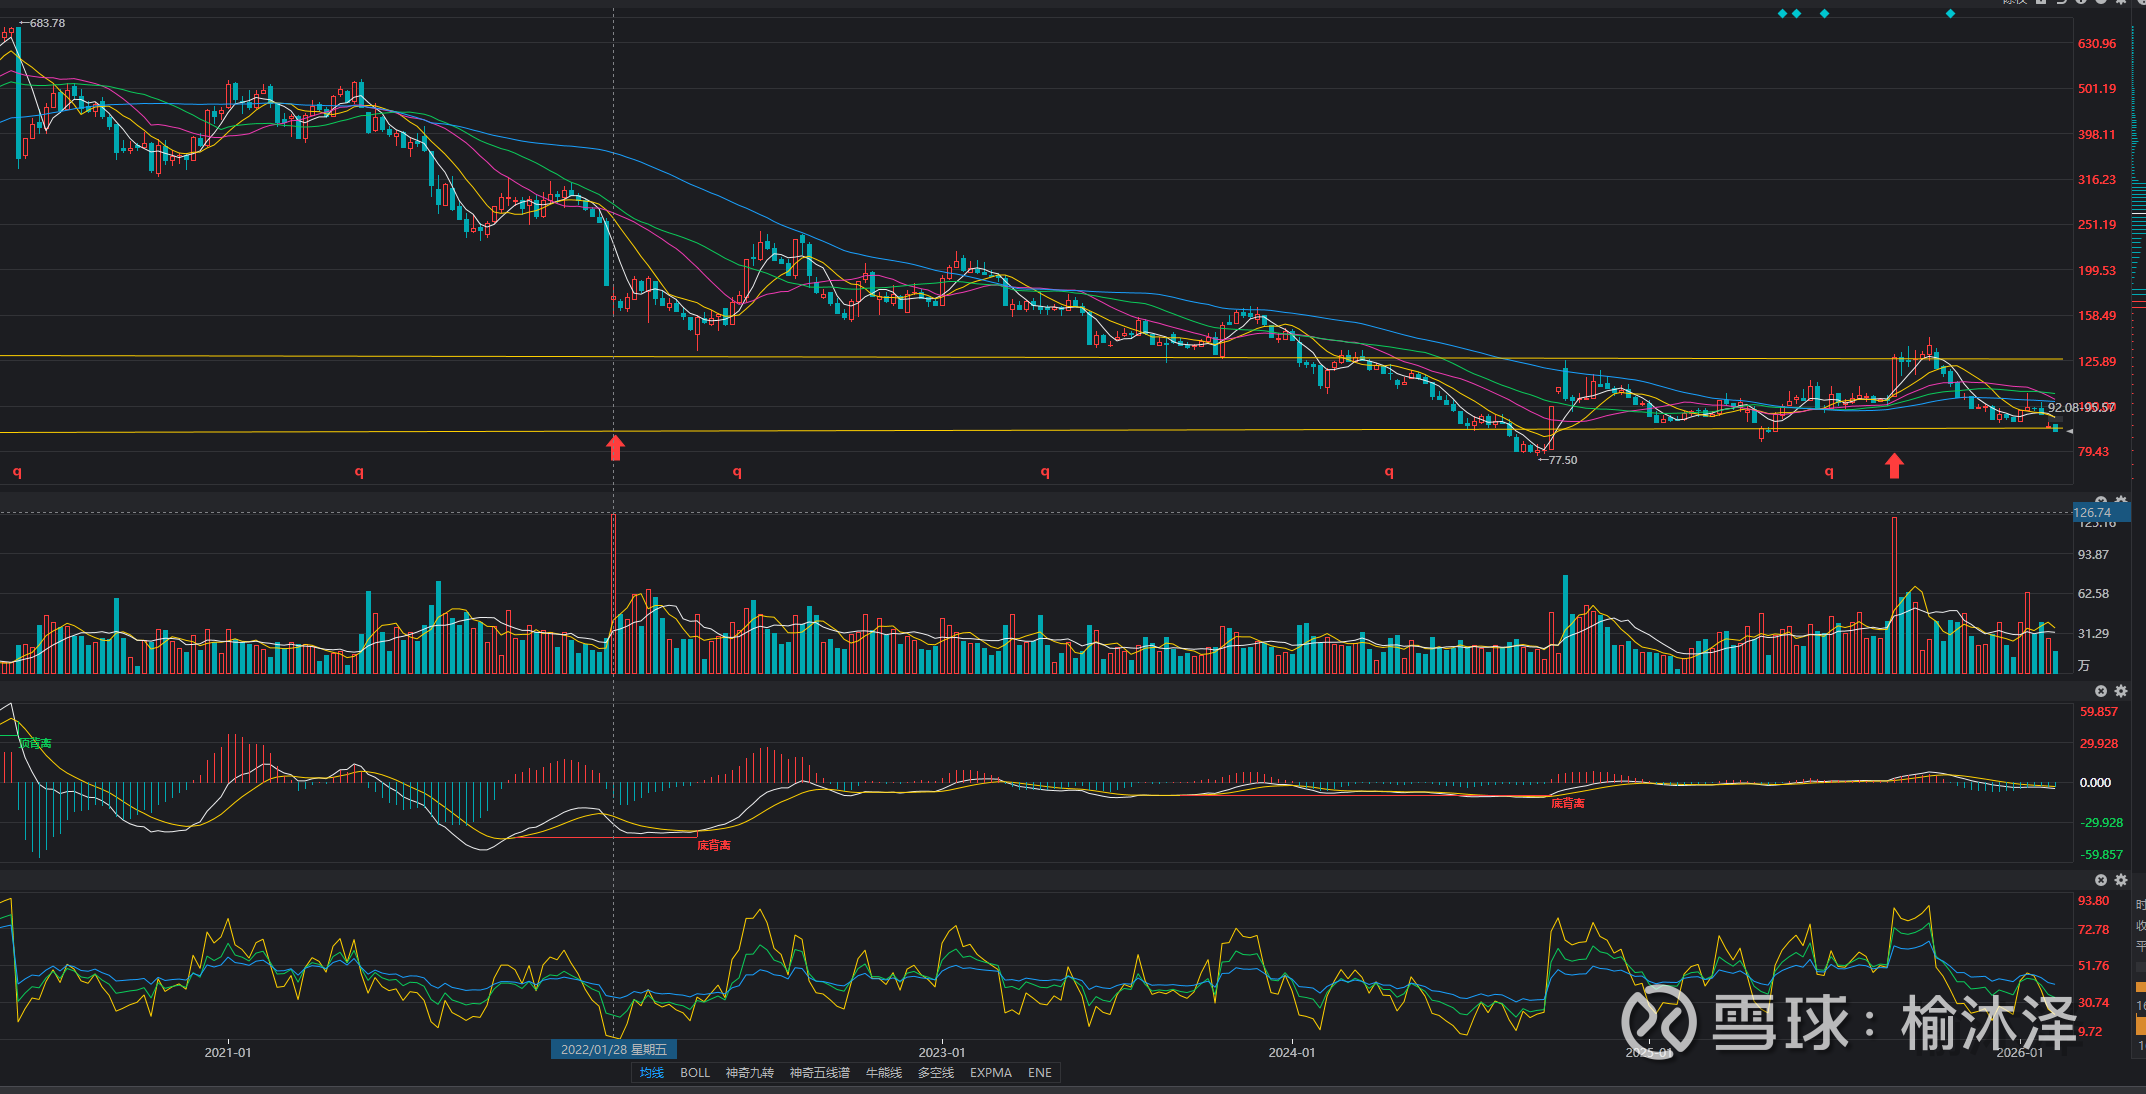The height and width of the screenshot is (1094, 2146).
Task: Close the bottom oscillator sub-panel
Action: click(2100, 880)
